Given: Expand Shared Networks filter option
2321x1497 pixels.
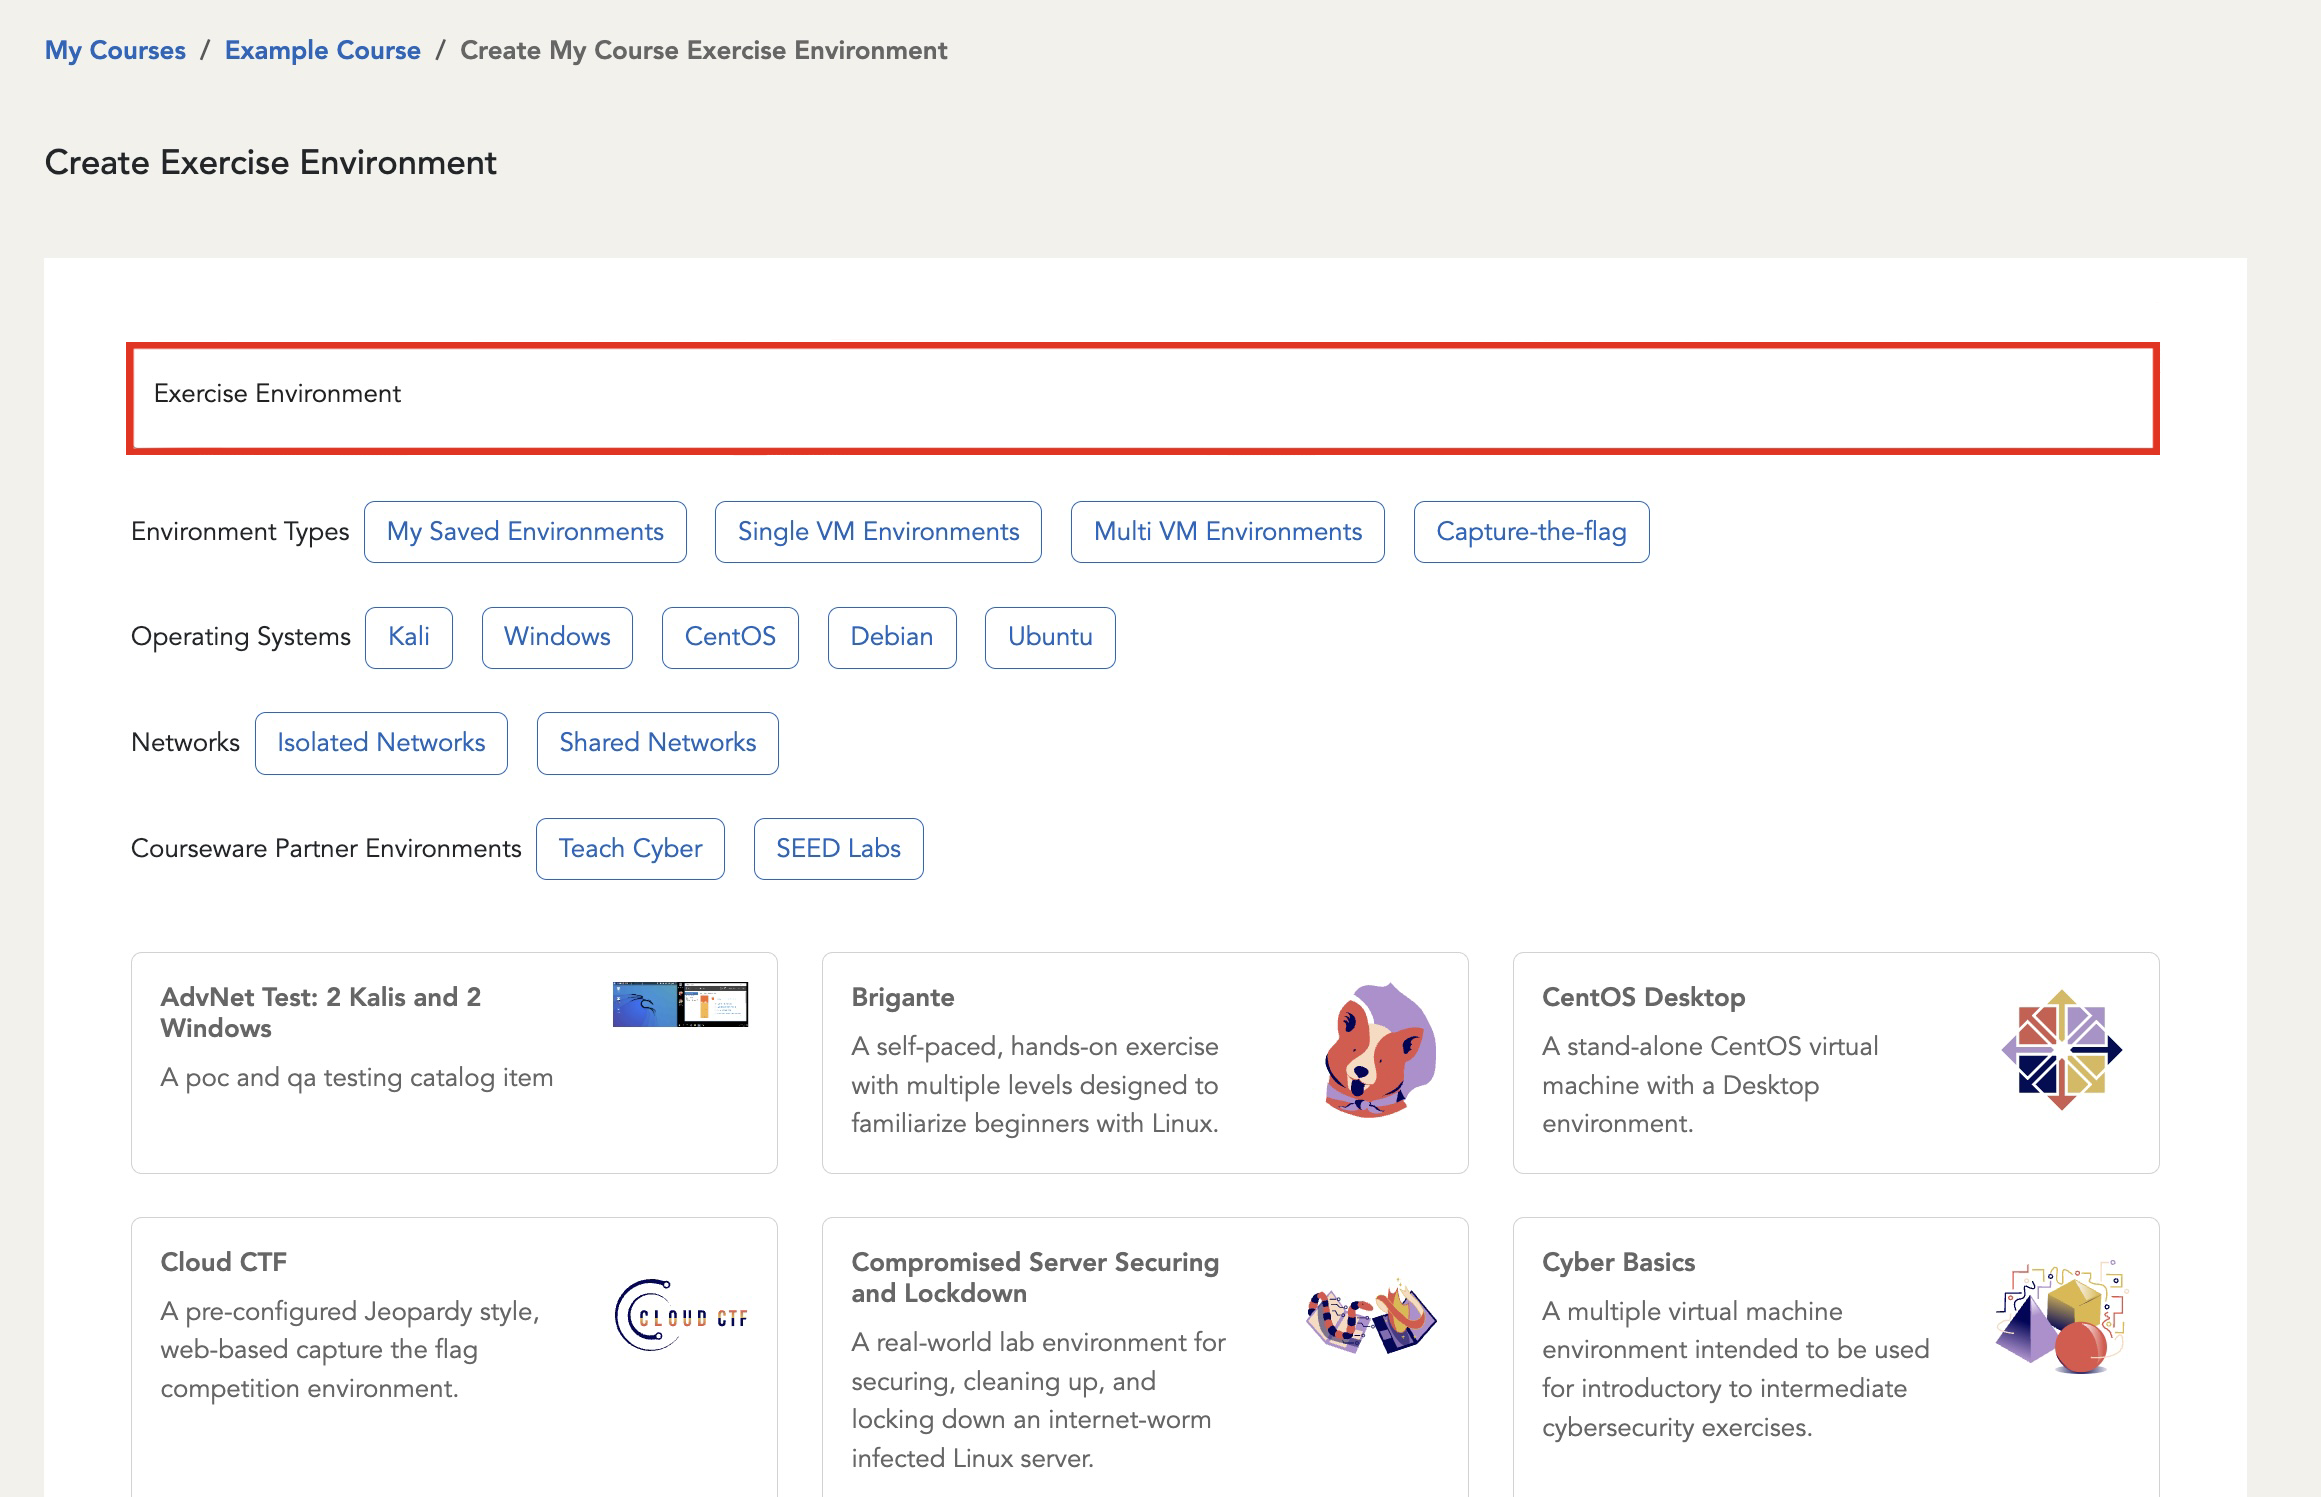Looking at the screenshot, I should coord(656,743).
